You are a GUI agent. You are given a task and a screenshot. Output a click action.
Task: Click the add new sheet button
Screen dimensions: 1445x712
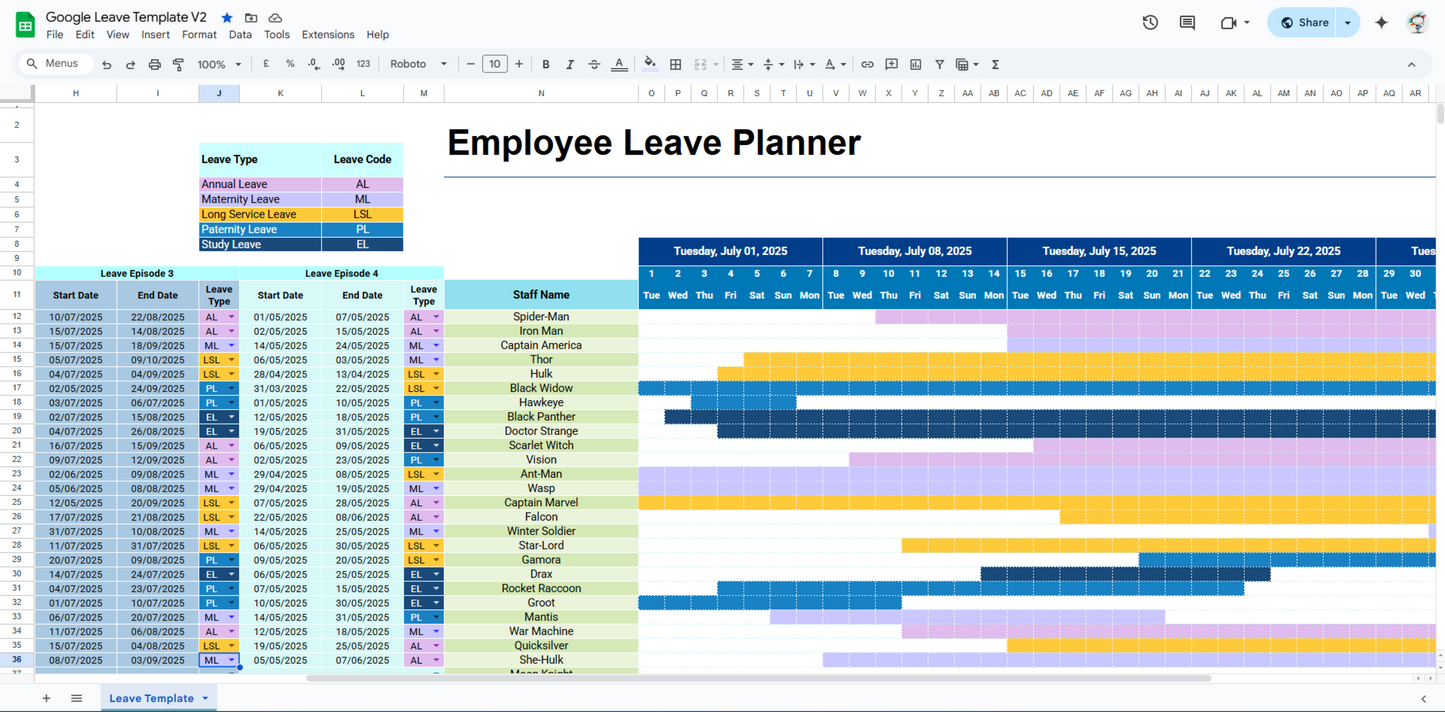click(x=46, y=698)
